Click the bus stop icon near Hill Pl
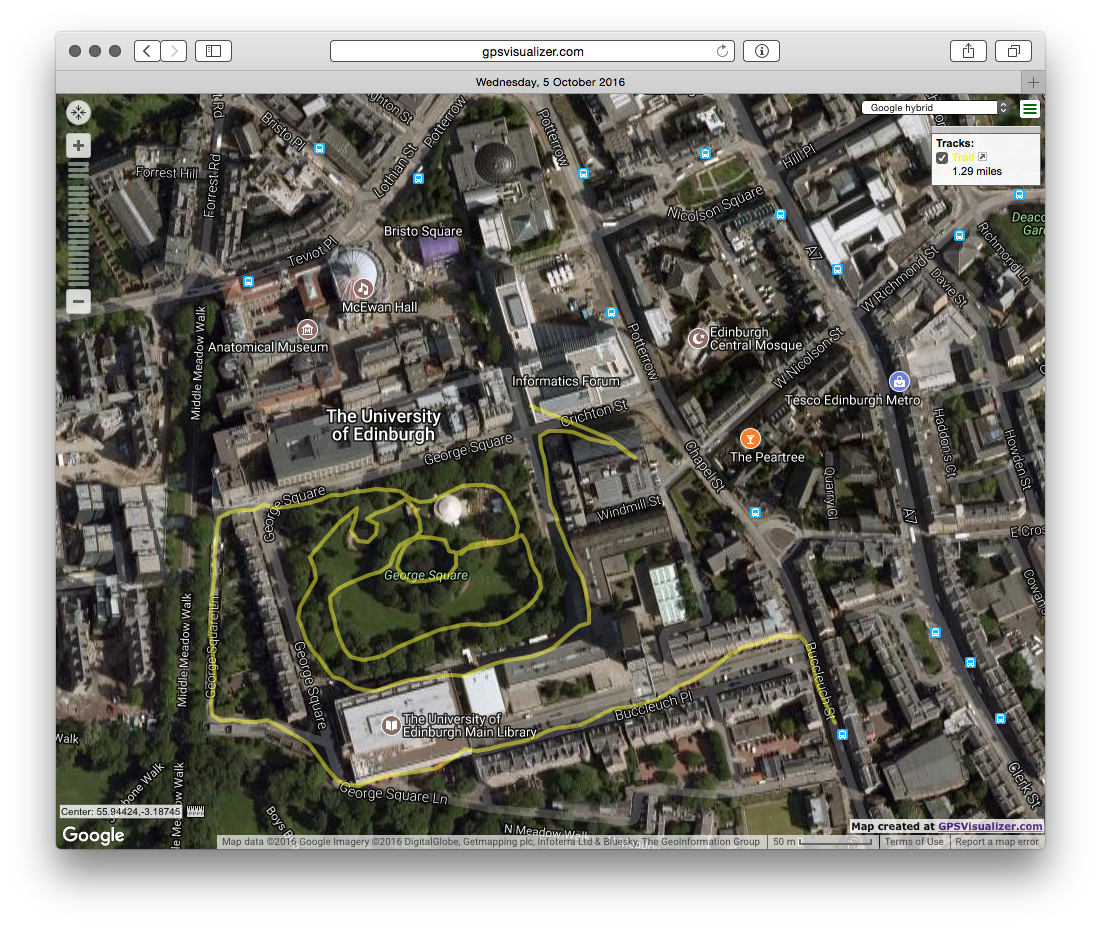1101x929 pixels. (706, 153)
